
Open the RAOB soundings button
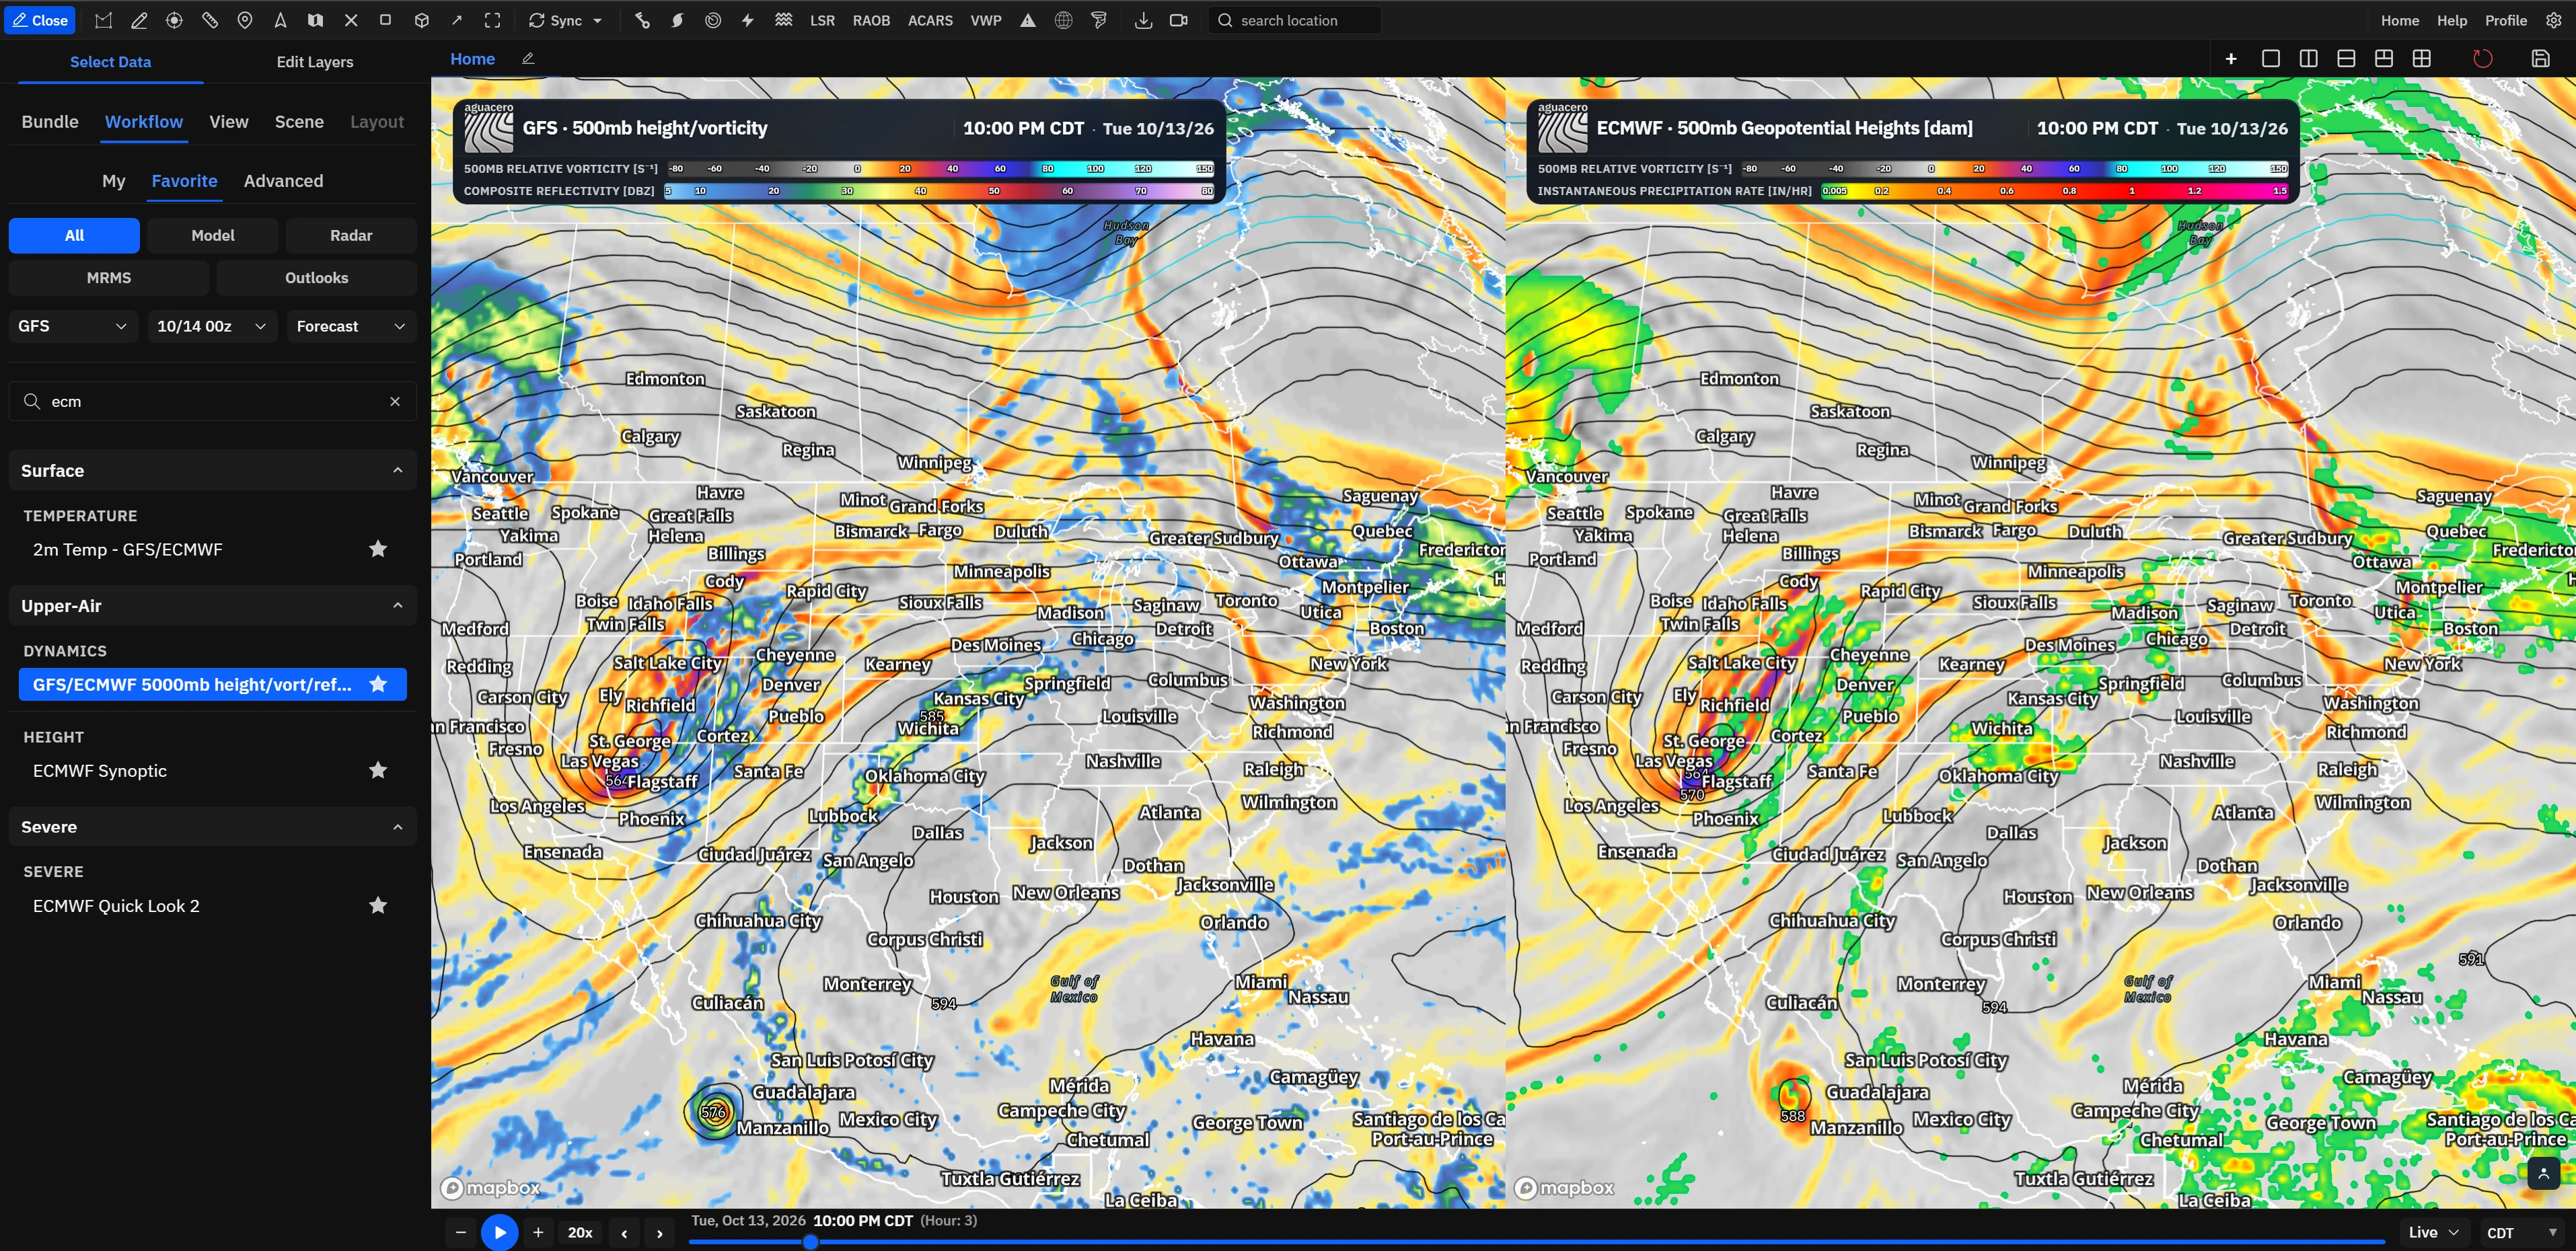point(871,20)
